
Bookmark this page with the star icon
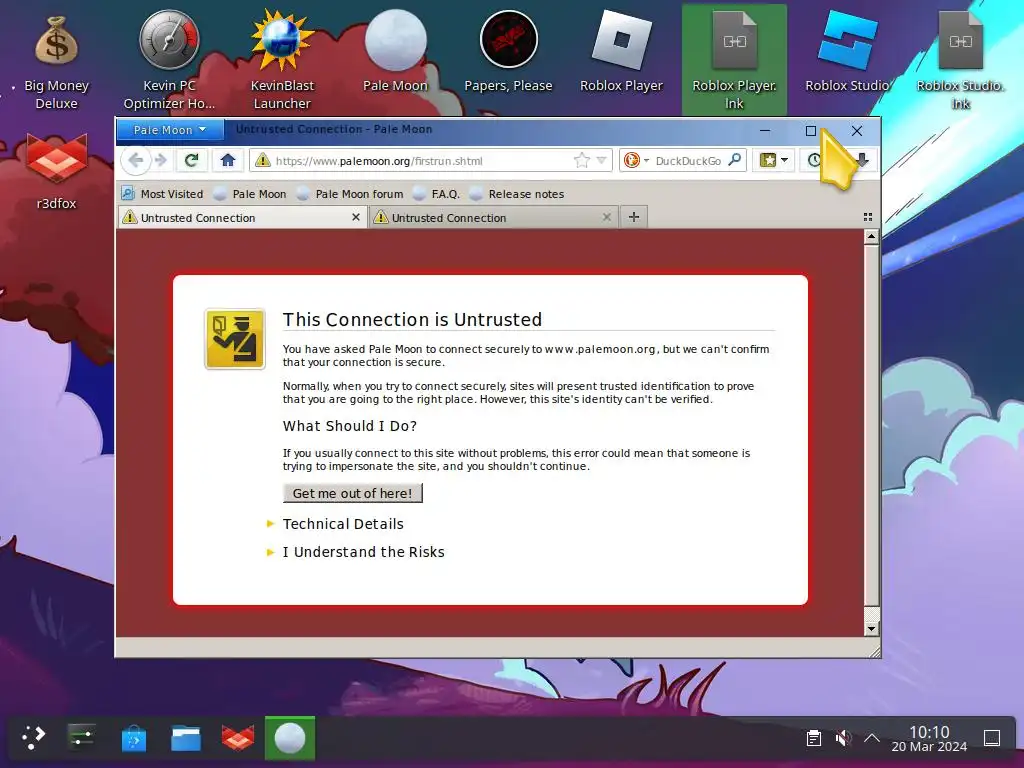pos(581,161)
